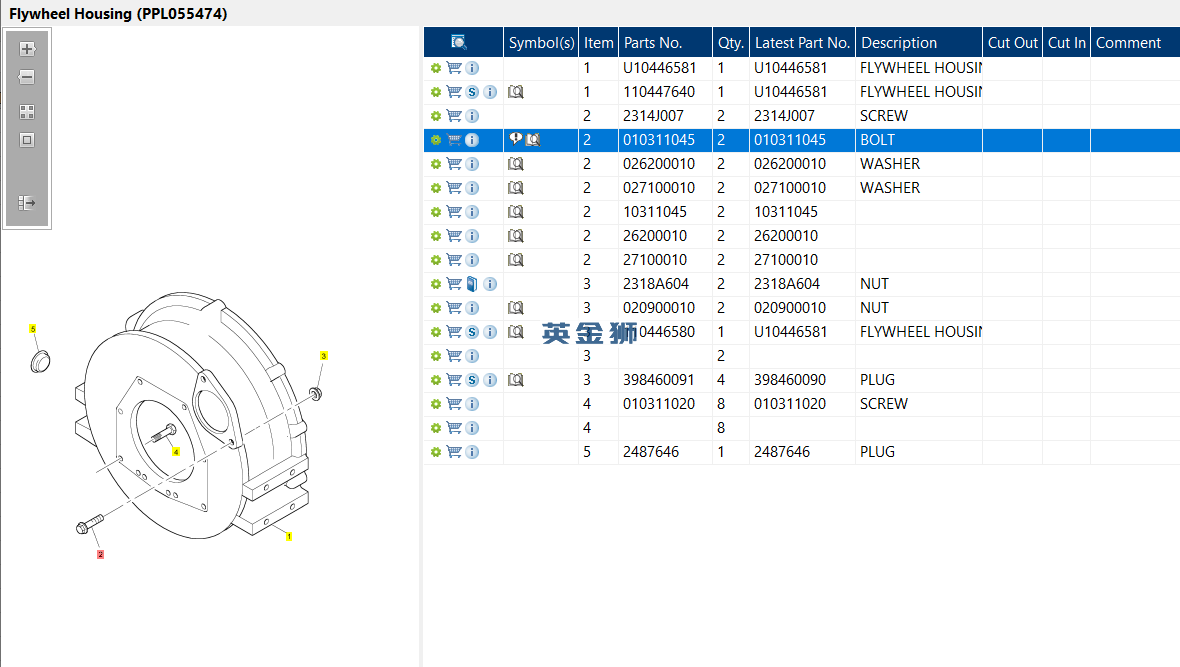Select callout 3 near the nut
This screenshot has width=1180, height=667.
tap(324, 355)
